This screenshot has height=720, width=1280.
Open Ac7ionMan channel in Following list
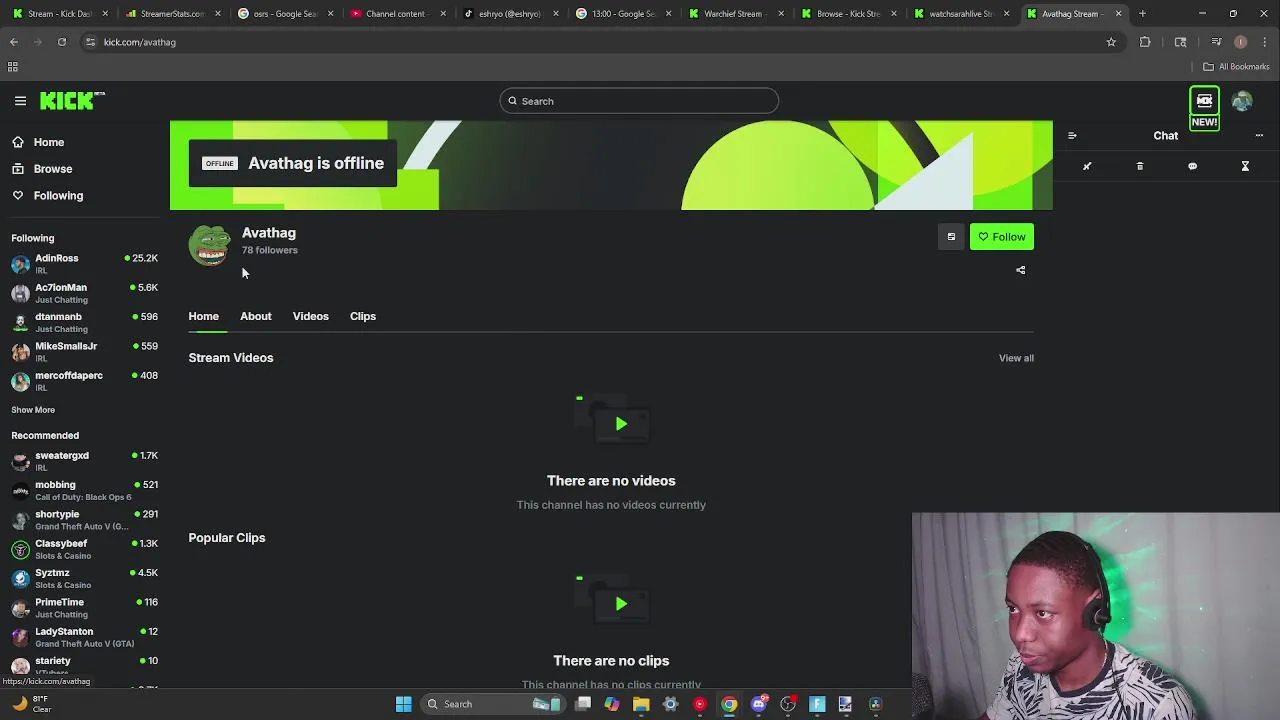[x=85, y=293]
